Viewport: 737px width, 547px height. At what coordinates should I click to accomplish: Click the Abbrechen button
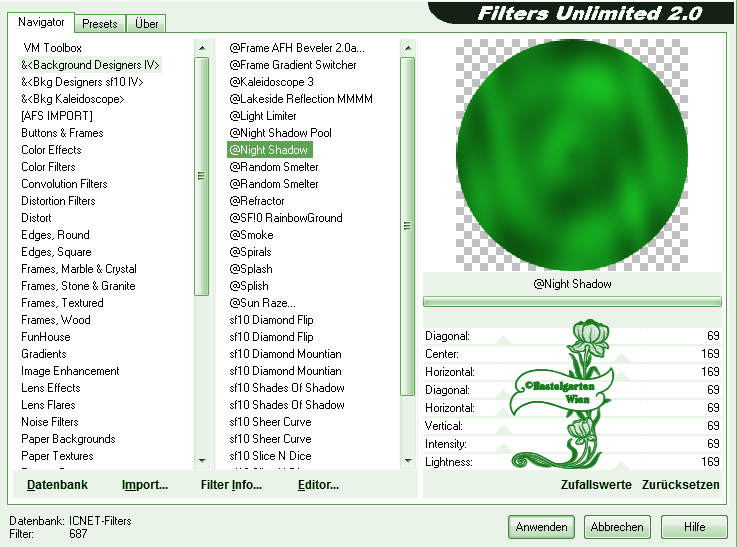[x=617, y=527]
